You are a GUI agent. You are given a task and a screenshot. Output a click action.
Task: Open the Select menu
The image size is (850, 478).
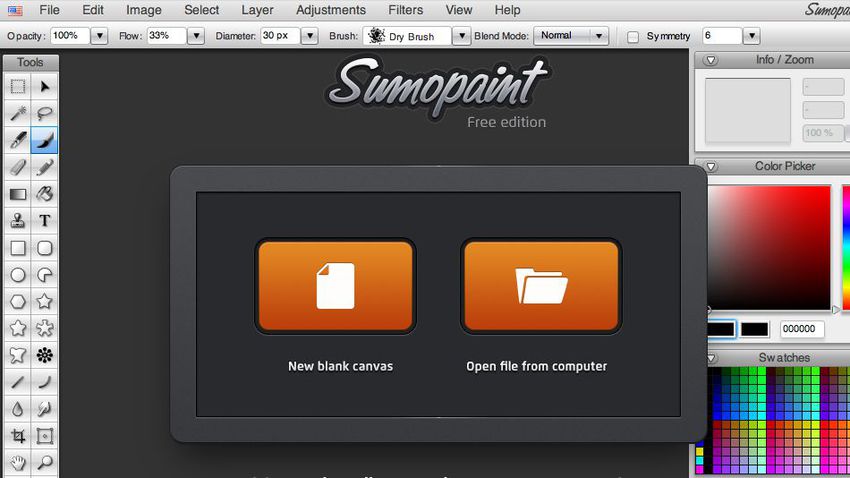click(x=201, y=10)
